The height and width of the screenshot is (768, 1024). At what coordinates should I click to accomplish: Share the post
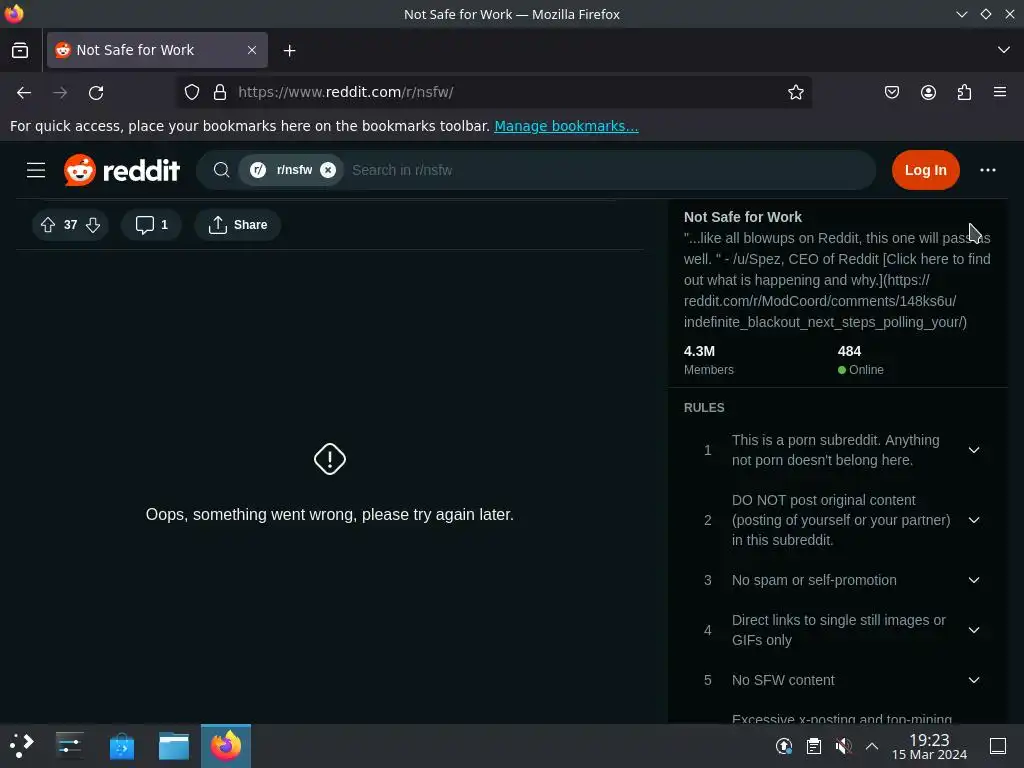click(x=238, y=225)
